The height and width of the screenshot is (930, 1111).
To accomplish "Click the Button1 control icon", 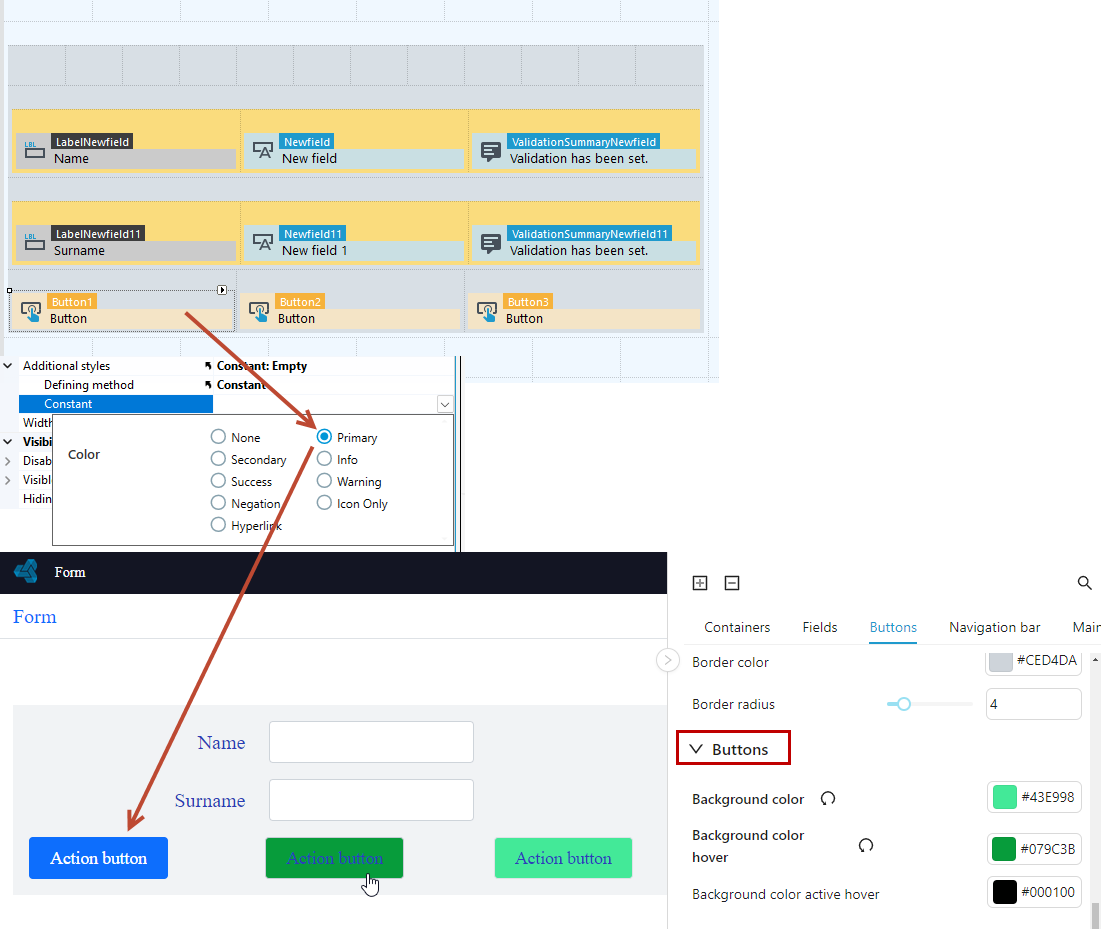I will click(31, 312).
